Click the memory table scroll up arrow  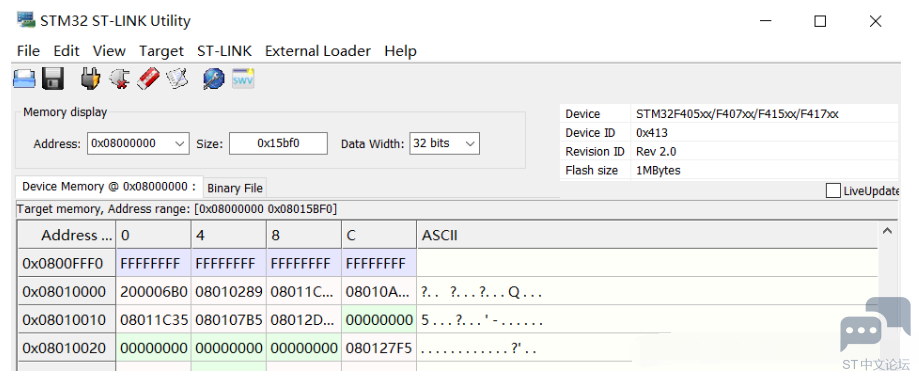point(887,231)
